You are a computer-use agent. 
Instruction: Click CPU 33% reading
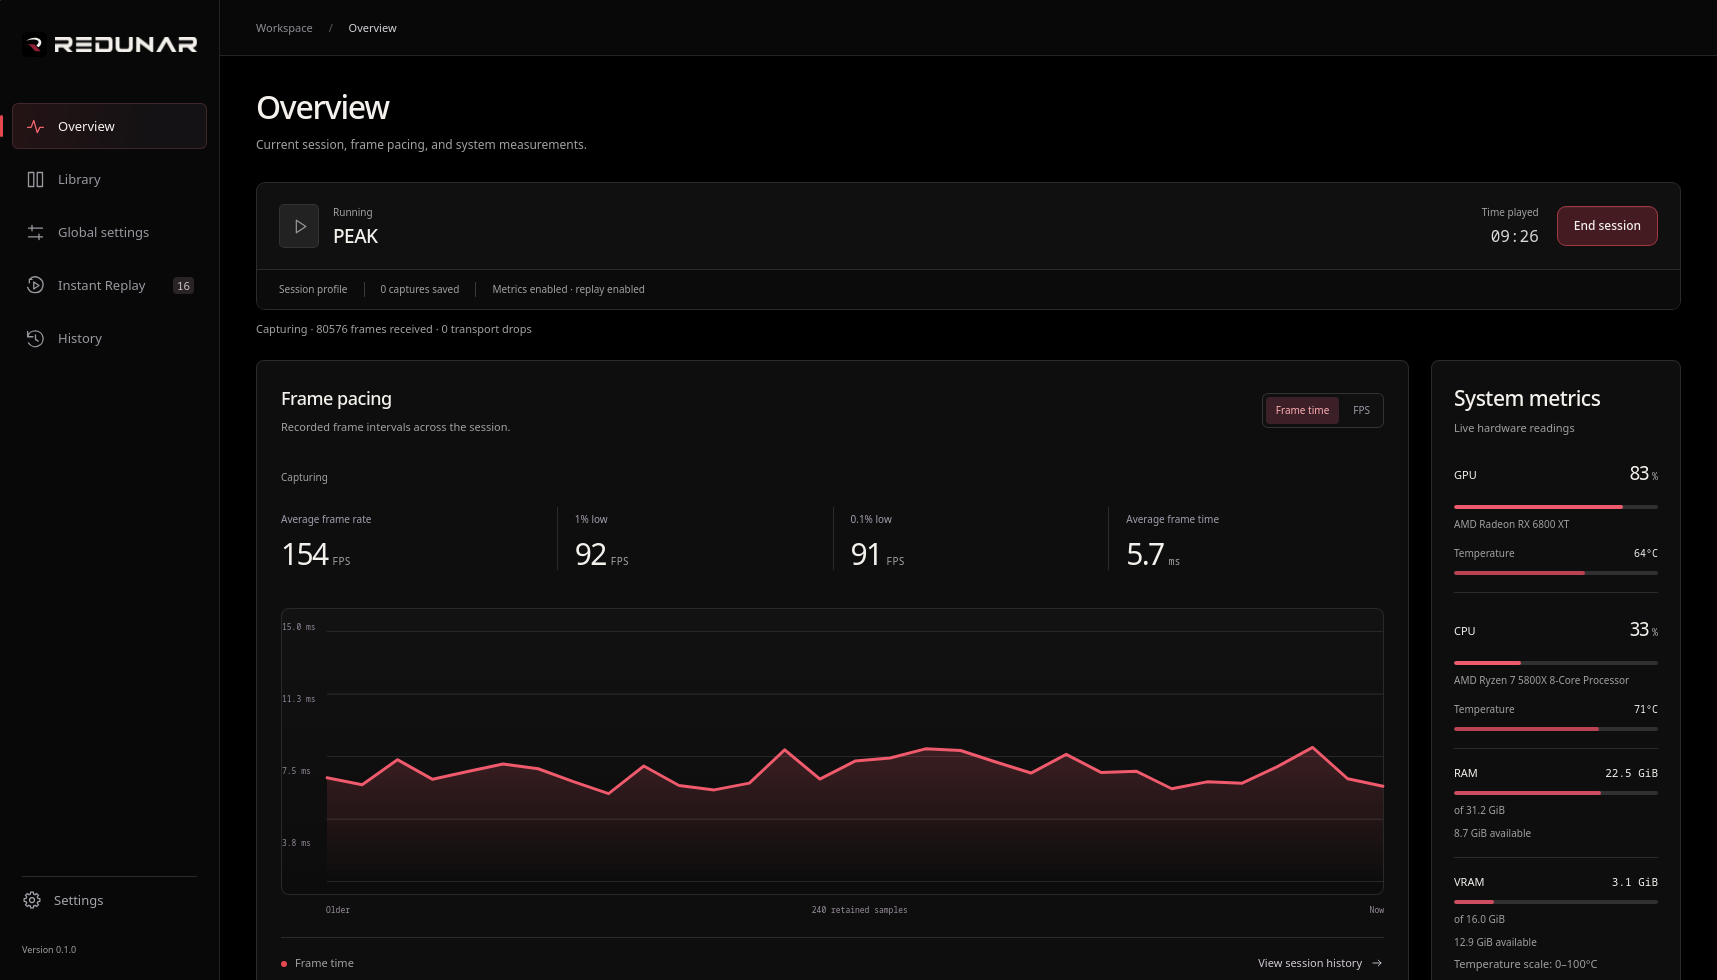click(x=1643, y=630)
